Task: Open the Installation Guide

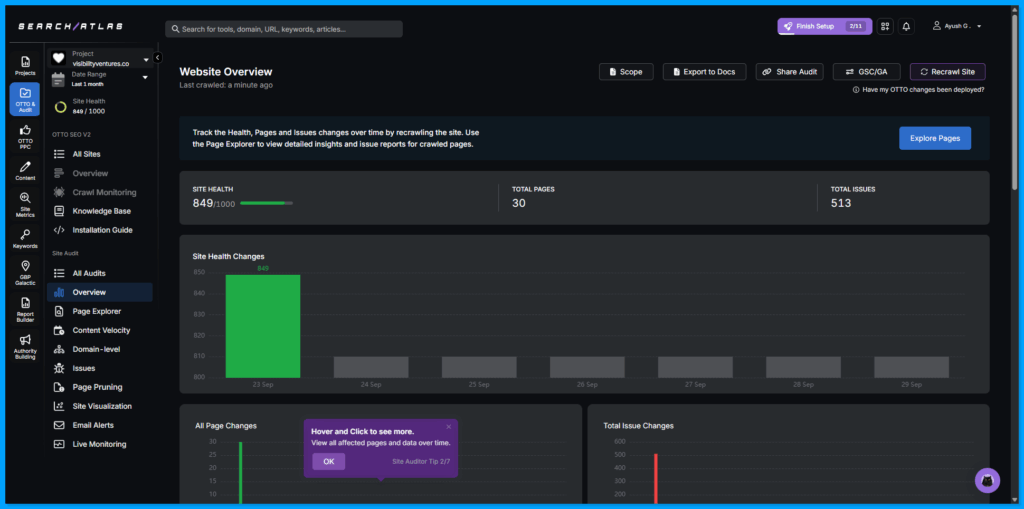Action: pyautogui.click(x=102, y=230)
